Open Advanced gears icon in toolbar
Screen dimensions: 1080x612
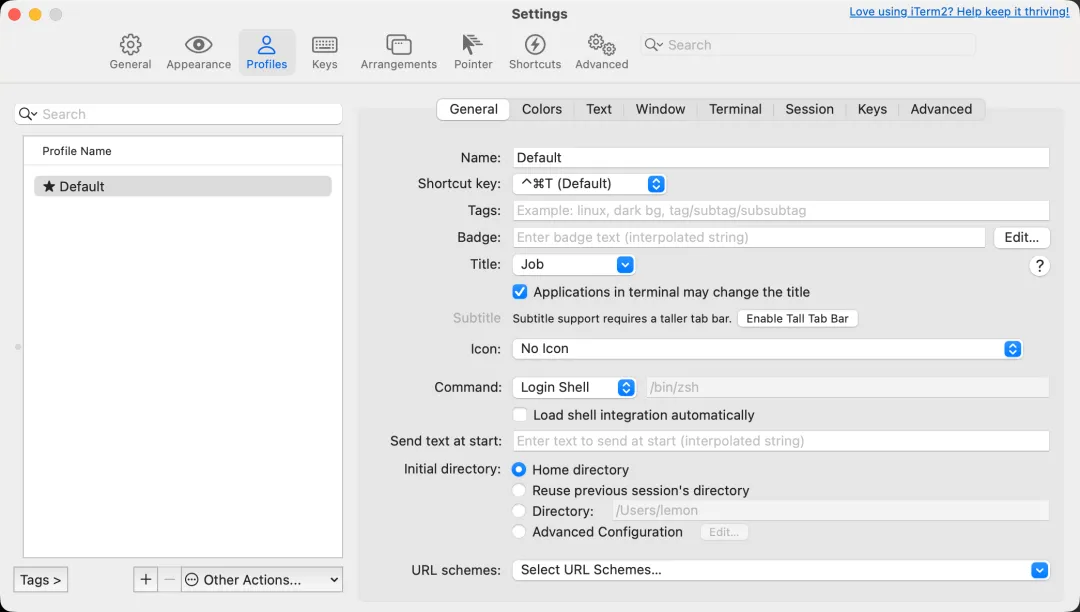point(601,45)
